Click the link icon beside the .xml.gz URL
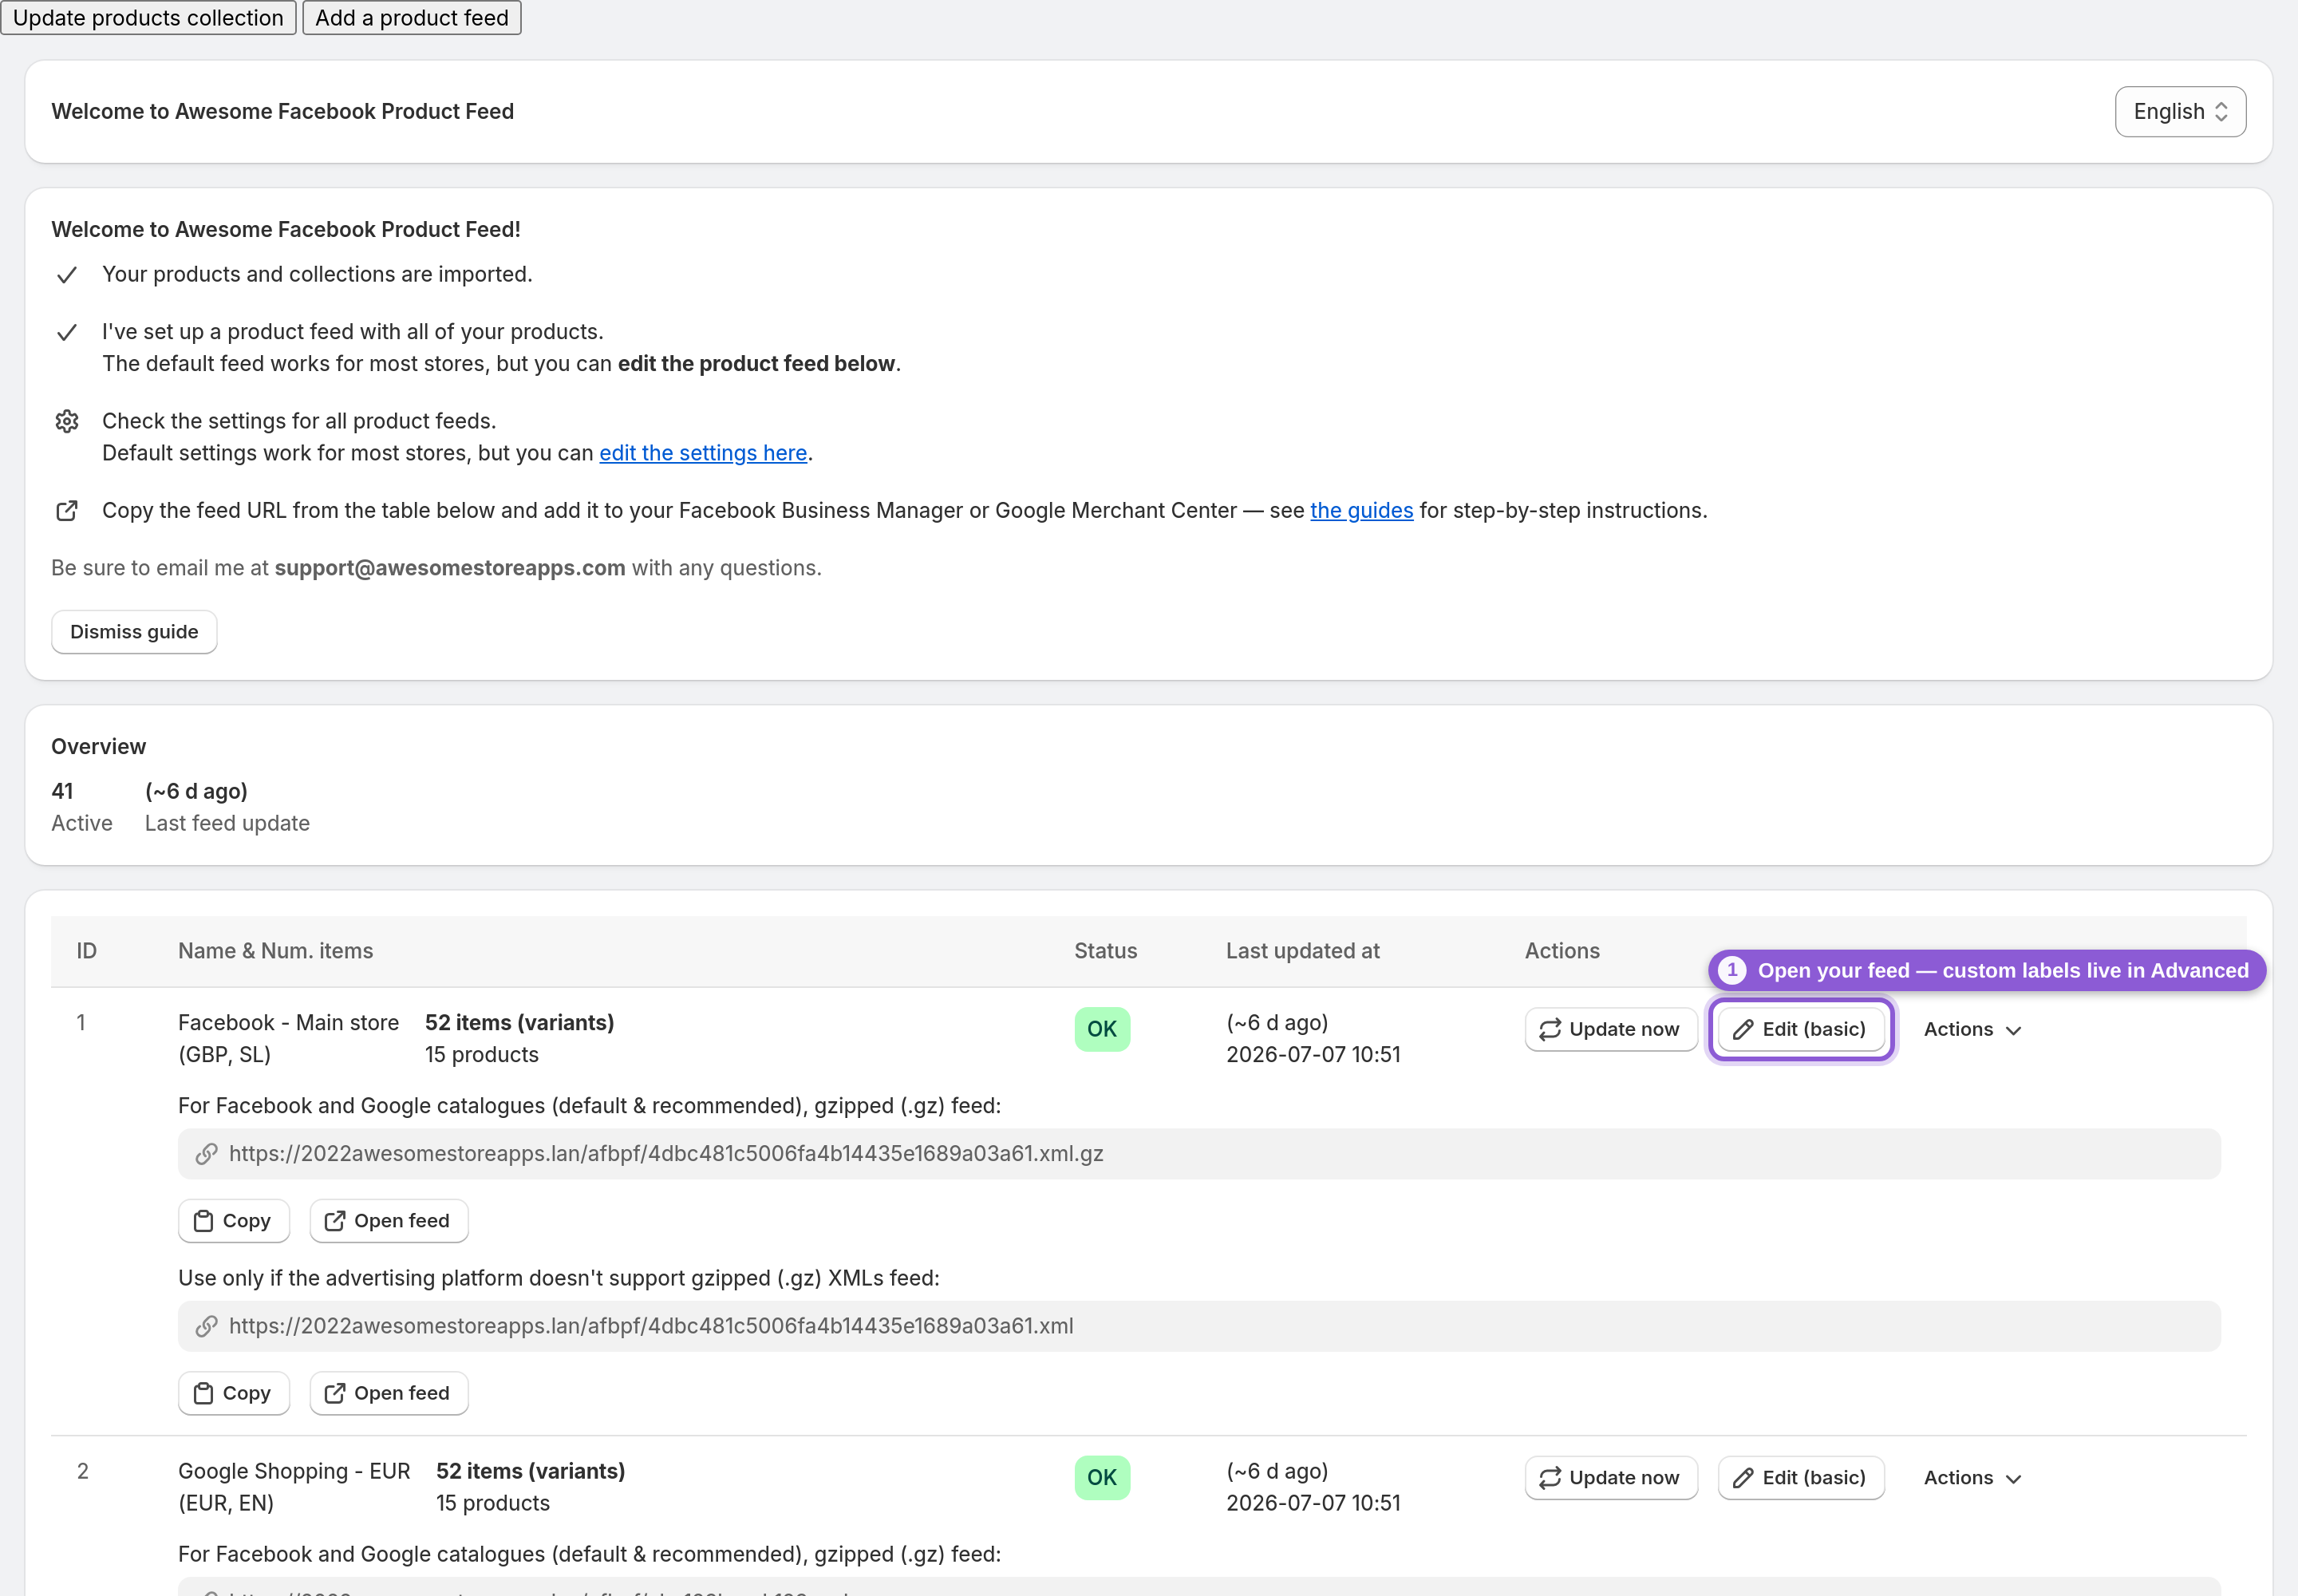This screenshot has height=1596, width=2298. tap(207, 1154)
